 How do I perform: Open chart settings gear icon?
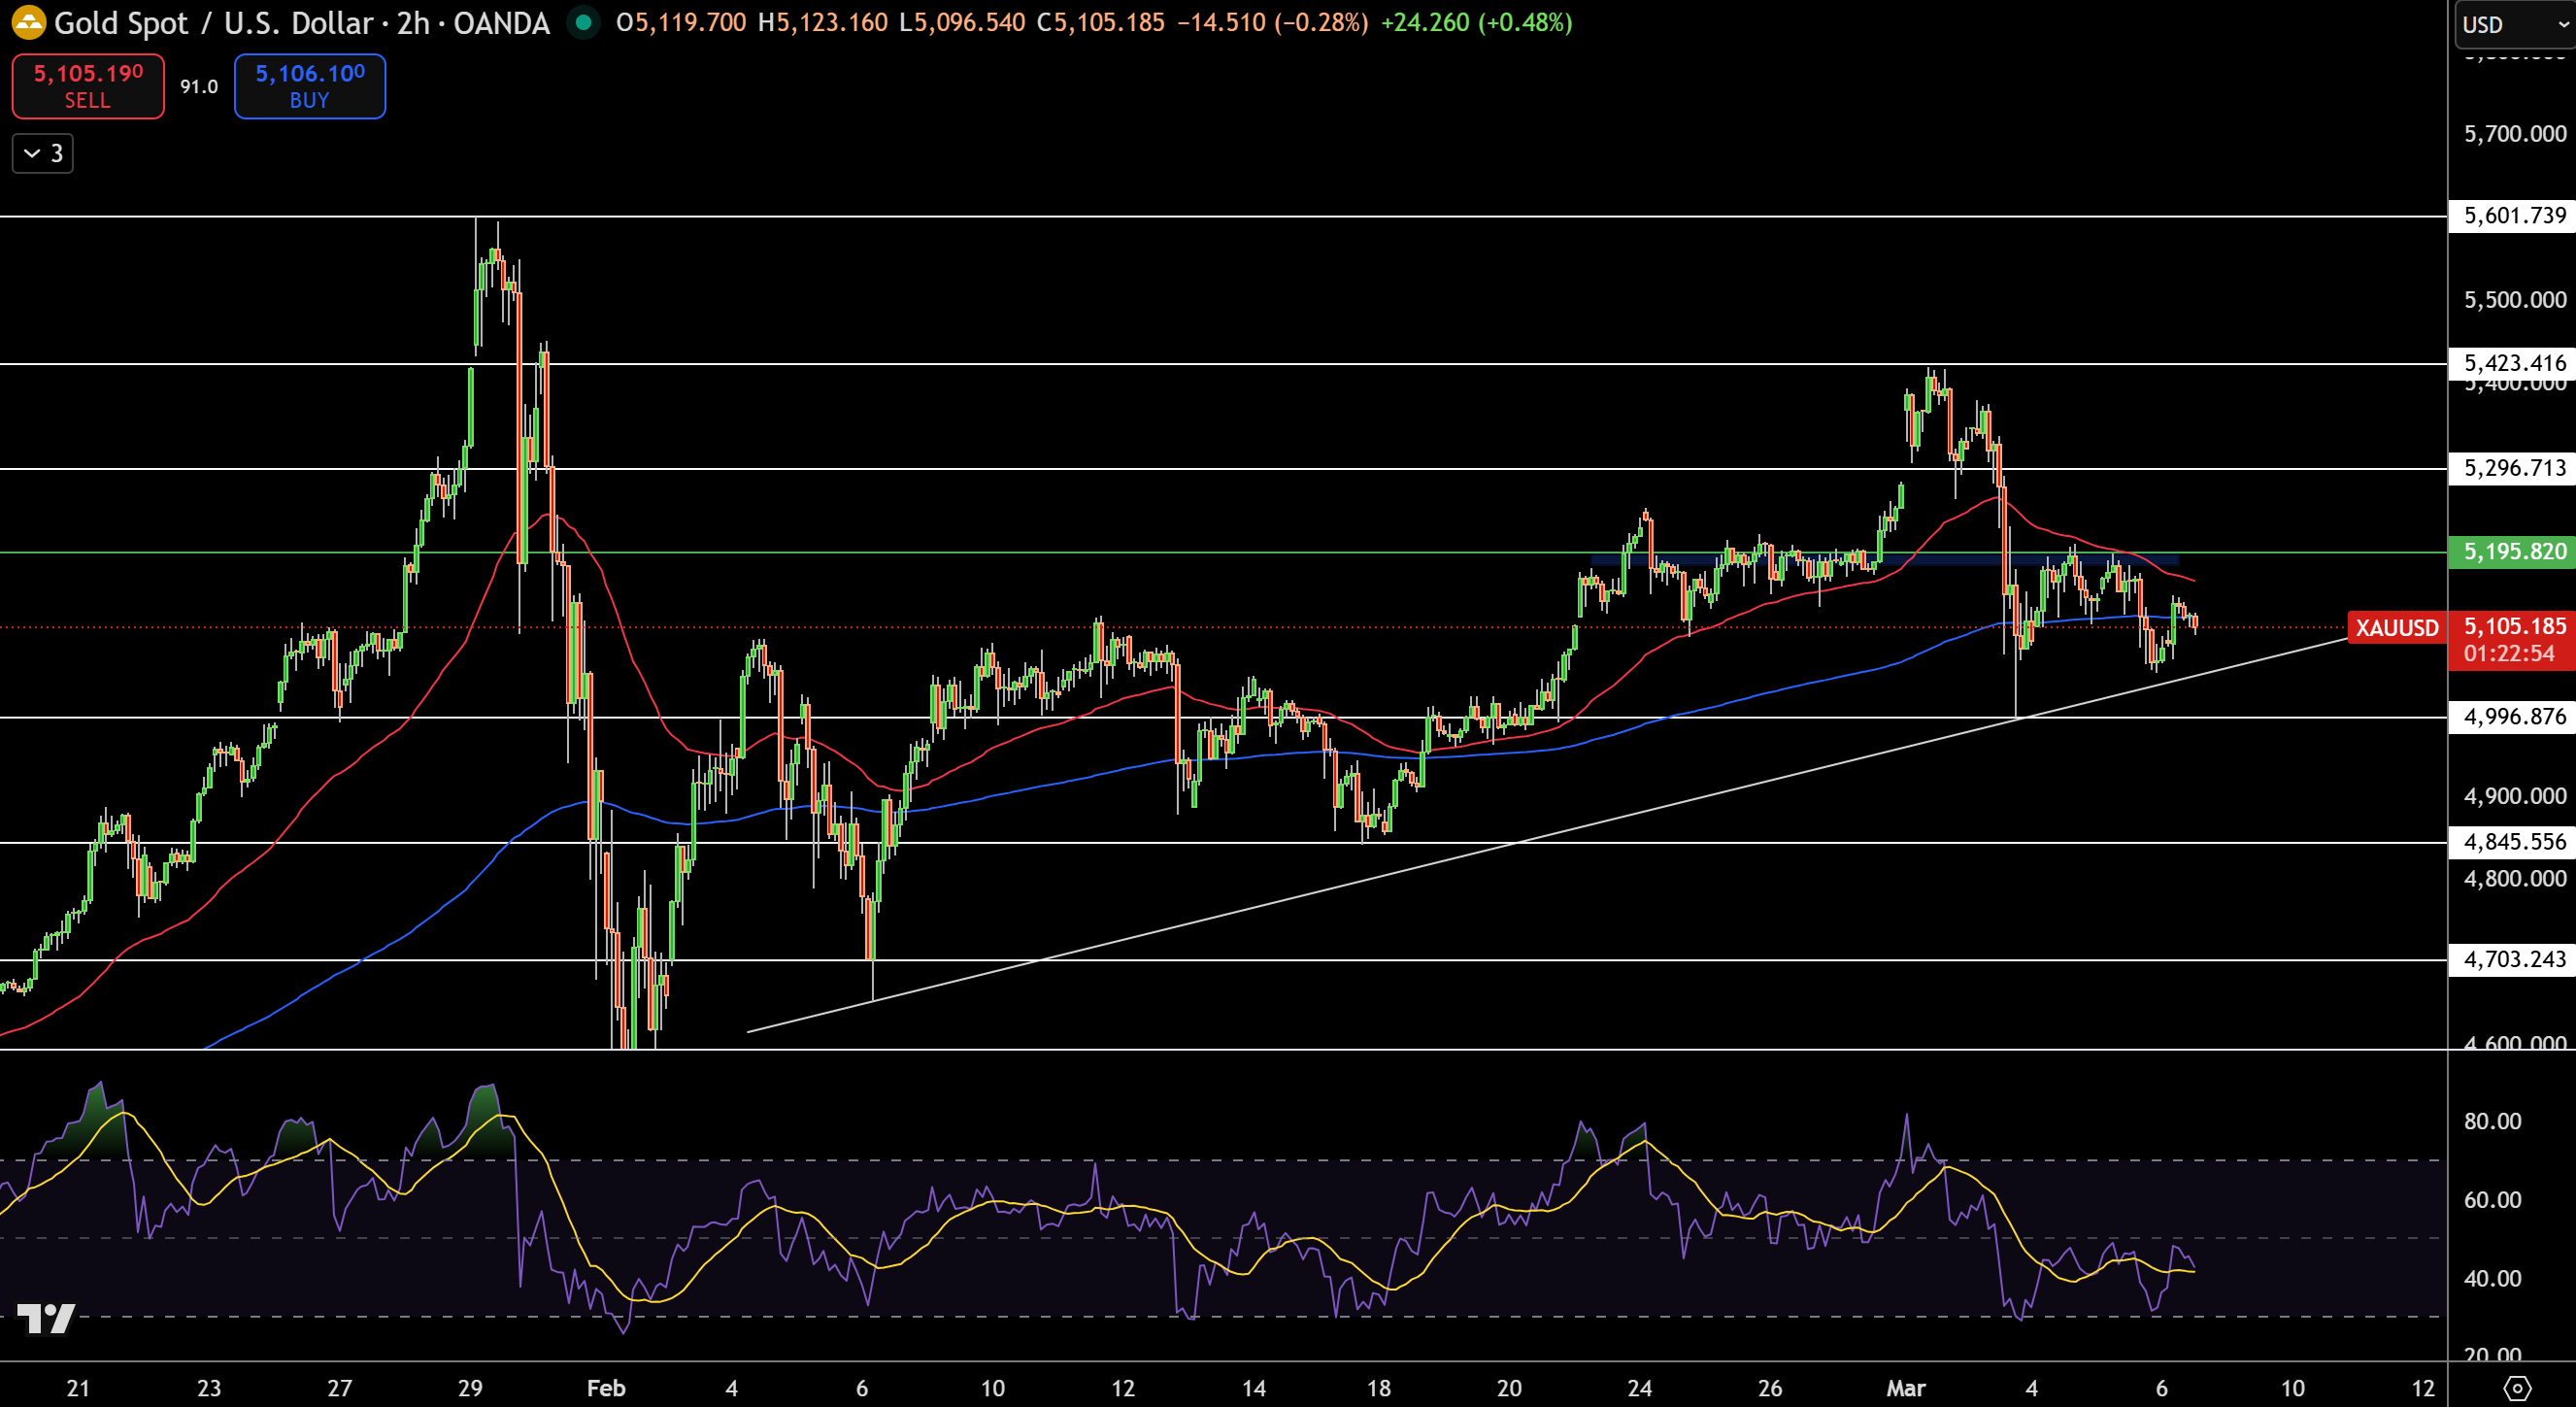pos(2517,1388)
